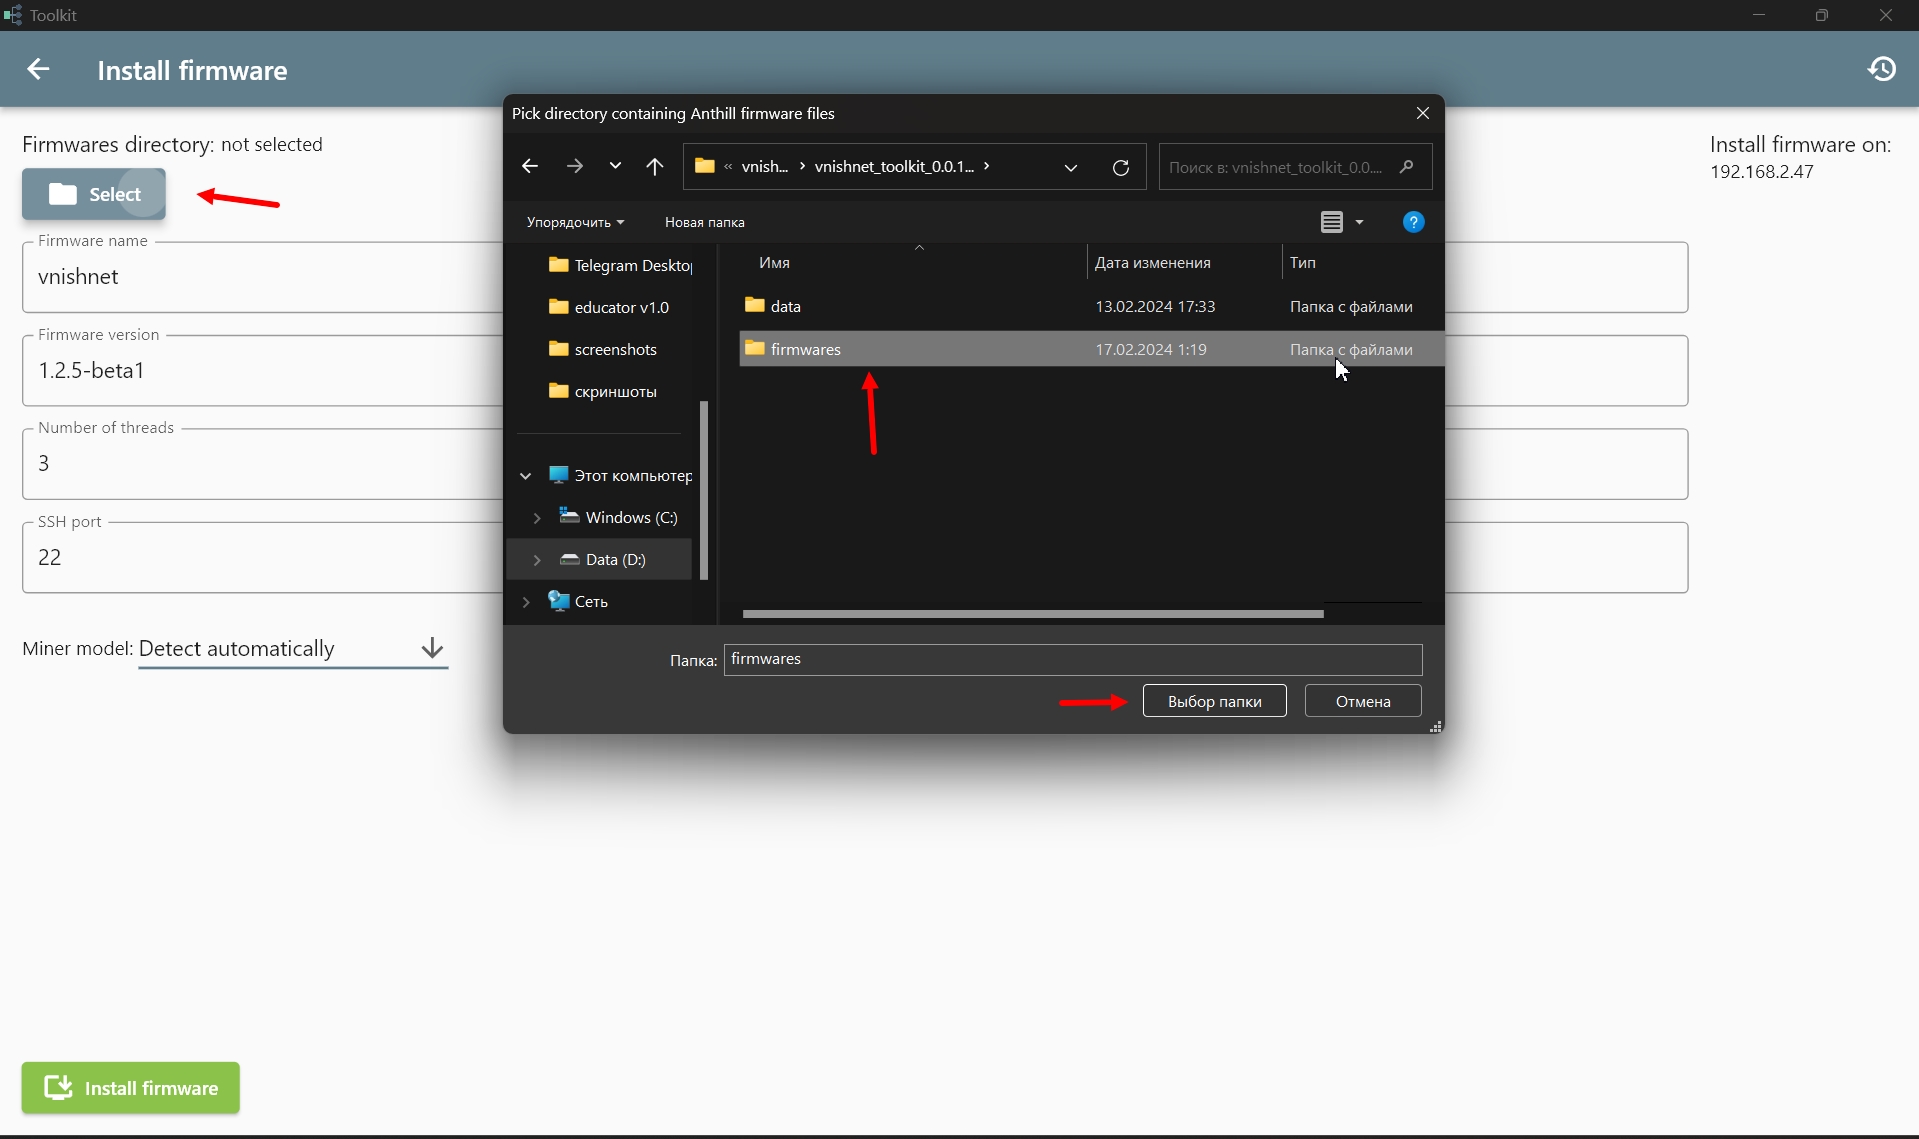Close the Pick directory dialog
The height and width of the screenshot is (1139, 1919).
[x=1422, y=113]
